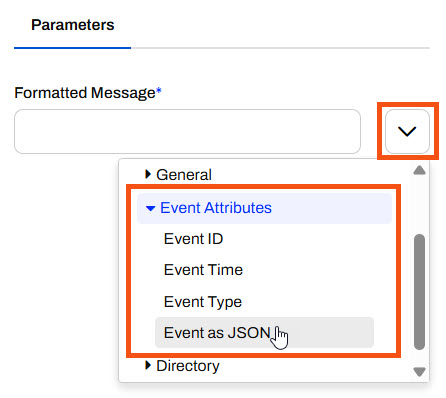Image resolution: width=446 pixels, height=398 pixels.
Task: Expand the General category triangle
Action: click(x=148, y=174)
